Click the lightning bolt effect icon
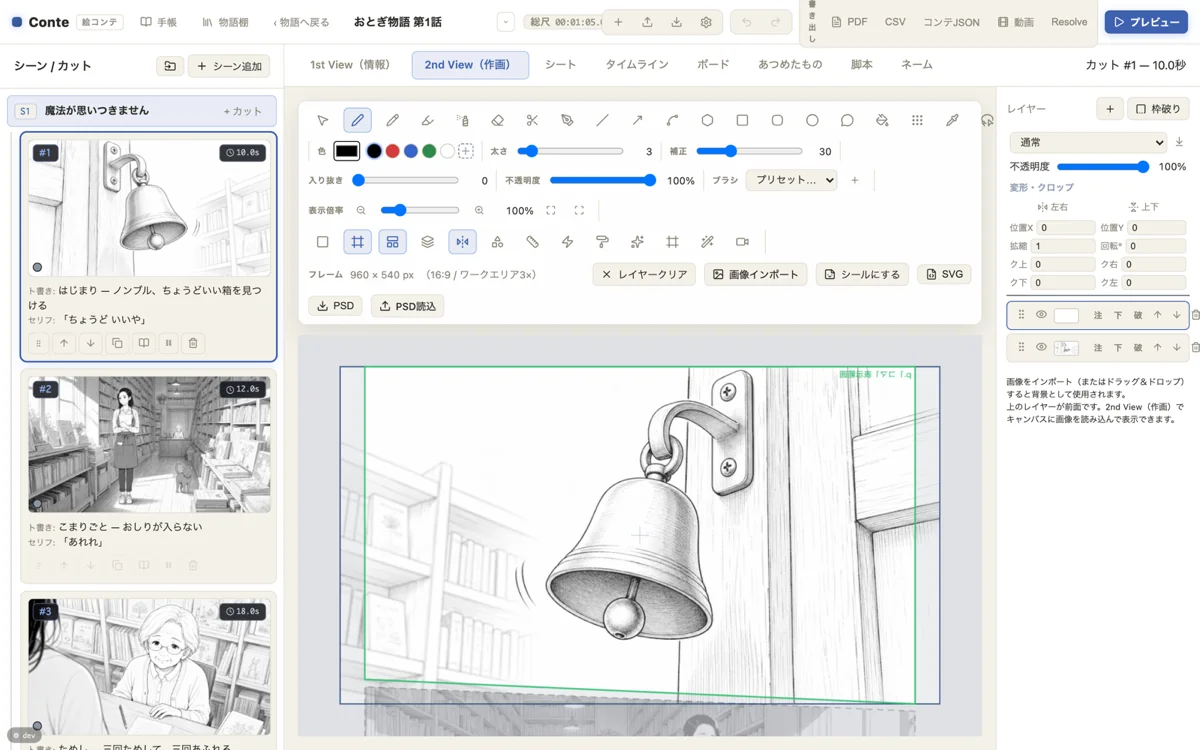This screenshot has width=1200, height=750. click(x=567, y=242)
